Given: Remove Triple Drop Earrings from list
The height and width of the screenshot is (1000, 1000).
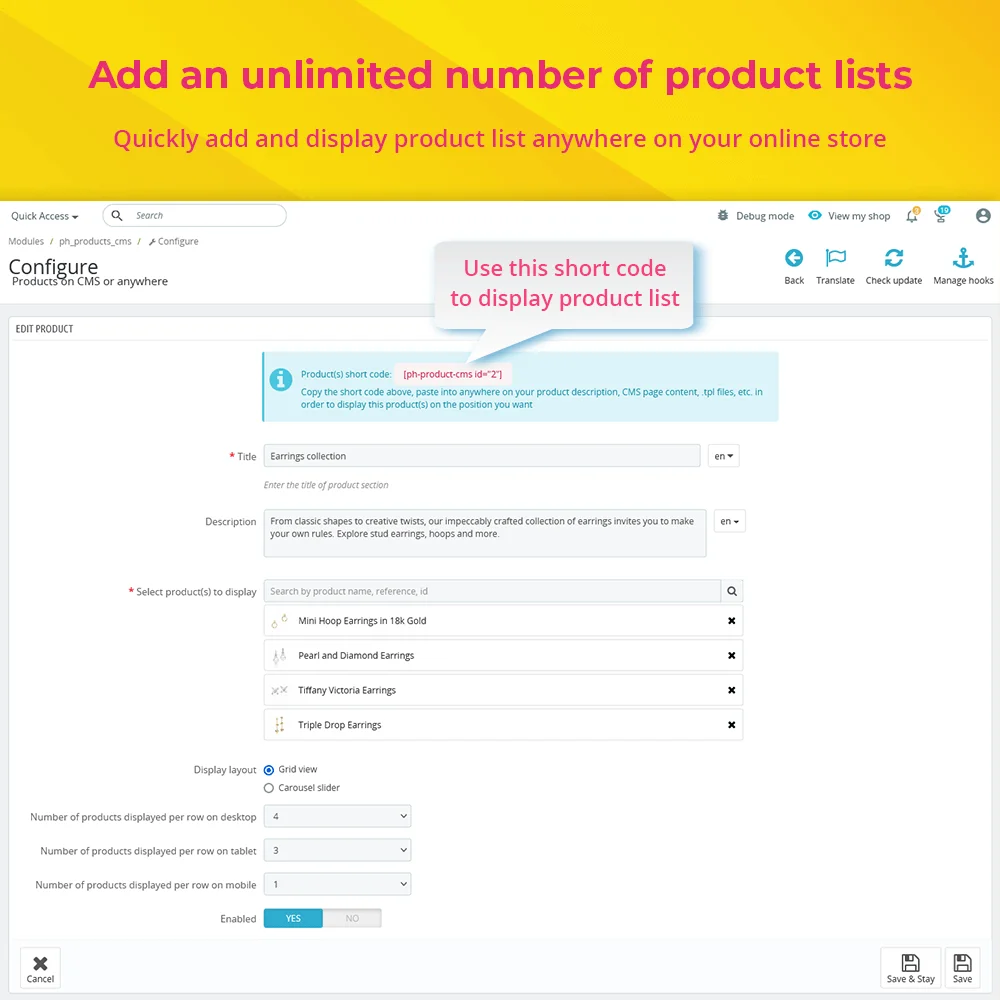Looking at the screenshot, I should [x=731, y=725].
